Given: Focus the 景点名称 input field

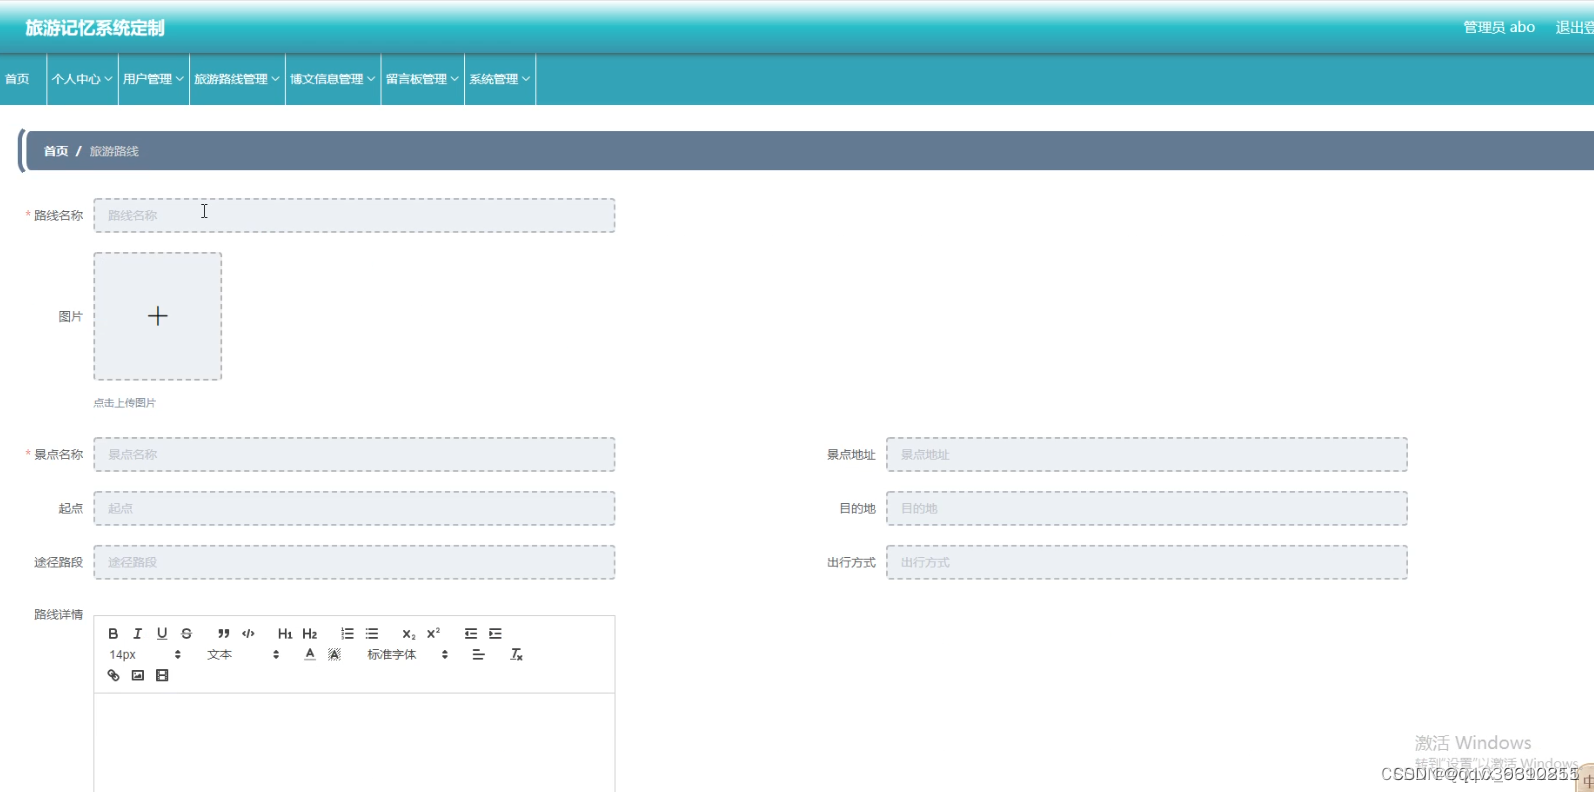Looking at the screenshot, I should click(x=354, y=454).
